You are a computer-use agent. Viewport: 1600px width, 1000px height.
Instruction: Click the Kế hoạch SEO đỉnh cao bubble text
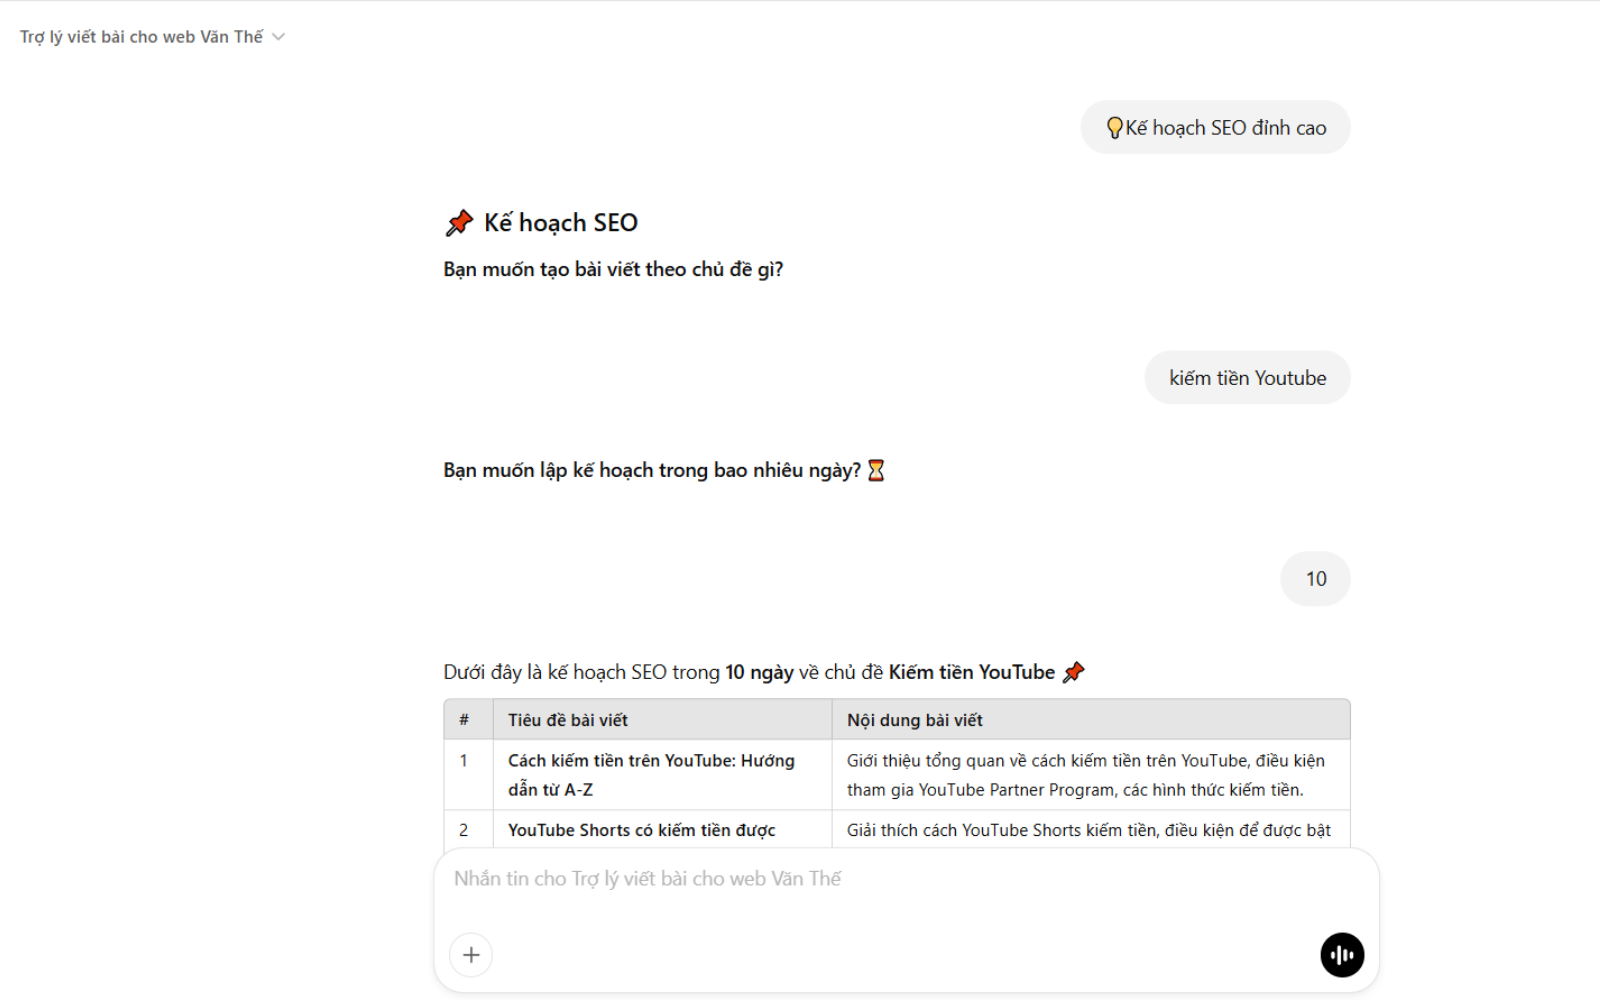pyautogui.click(x=1226, y=128)
